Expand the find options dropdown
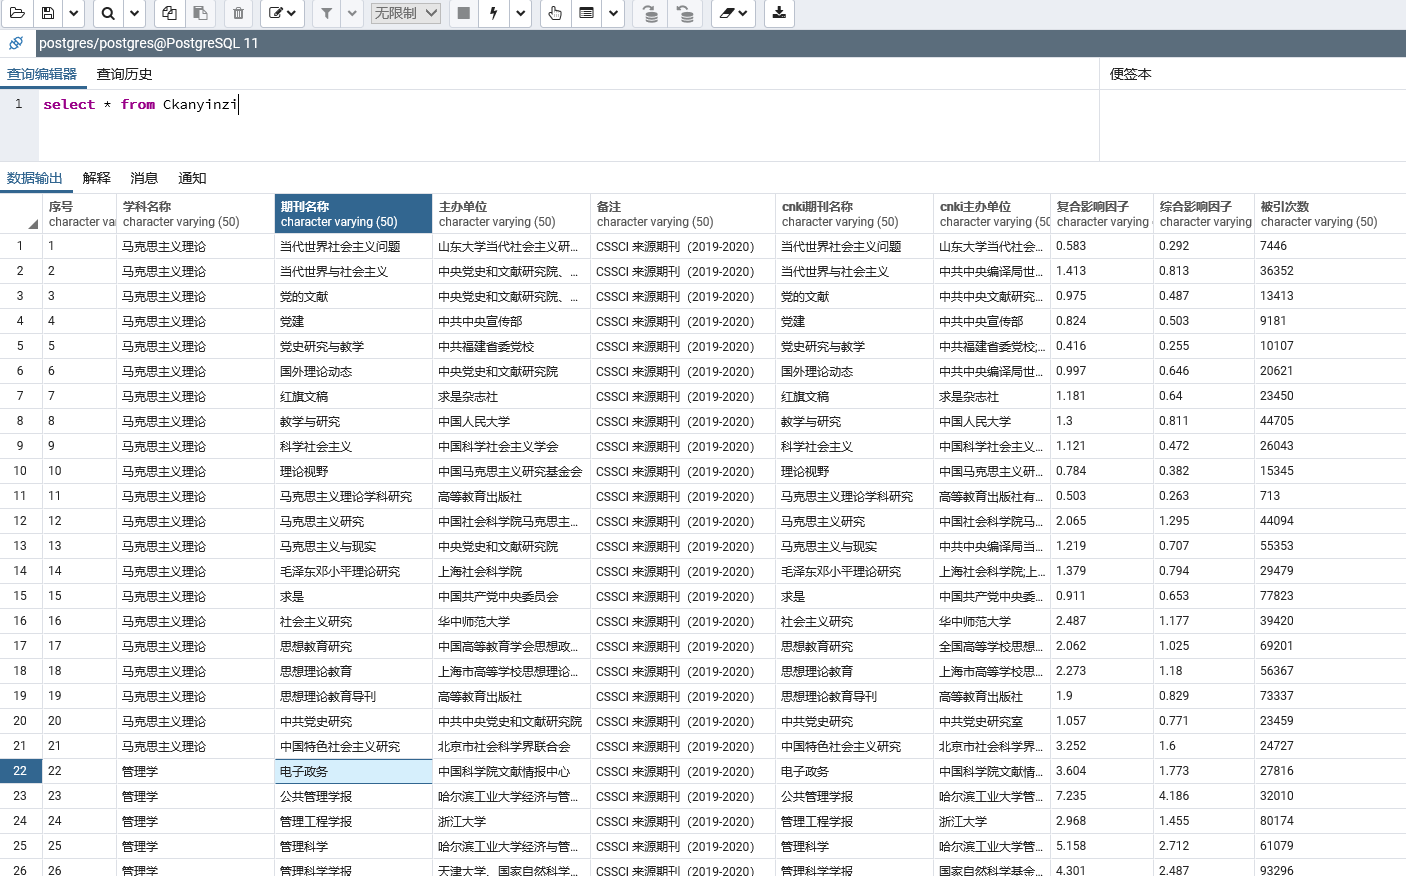Image resolution: width=1406 pixels, height=879 pixels. point(135,13)
